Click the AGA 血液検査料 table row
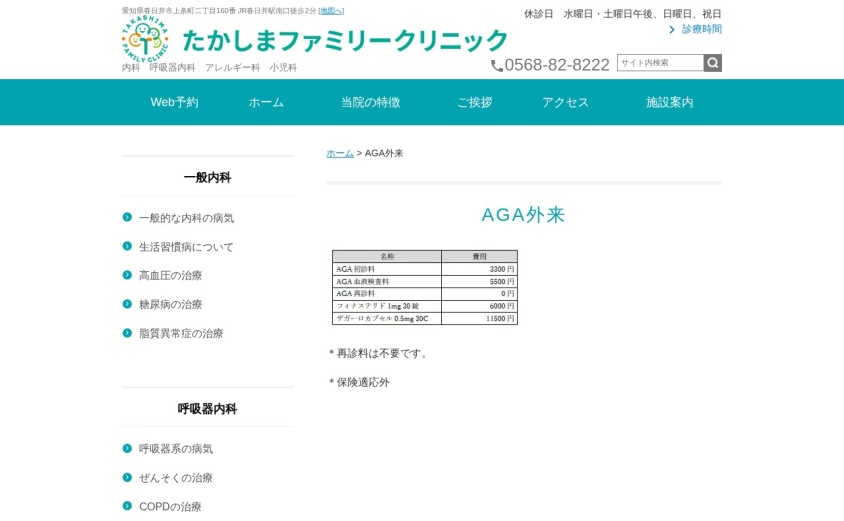Screen dimensions: 844x521 [x=425, y=281]
